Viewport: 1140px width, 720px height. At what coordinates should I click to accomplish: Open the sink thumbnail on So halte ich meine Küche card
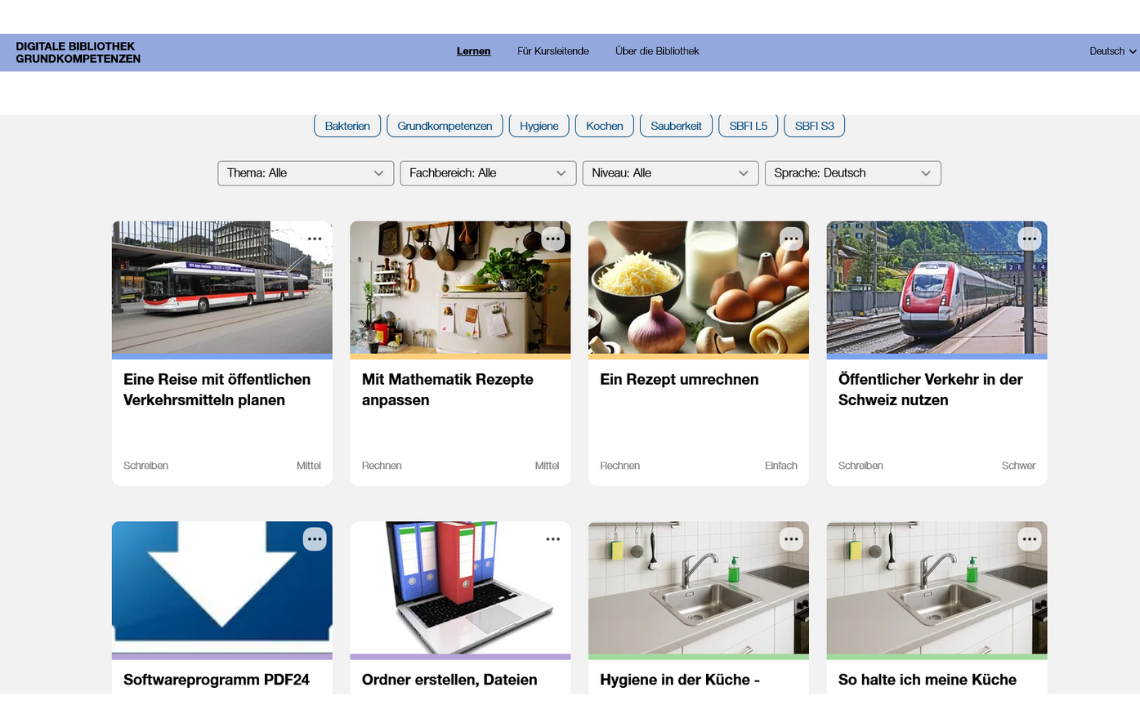(x=936, y=587)
